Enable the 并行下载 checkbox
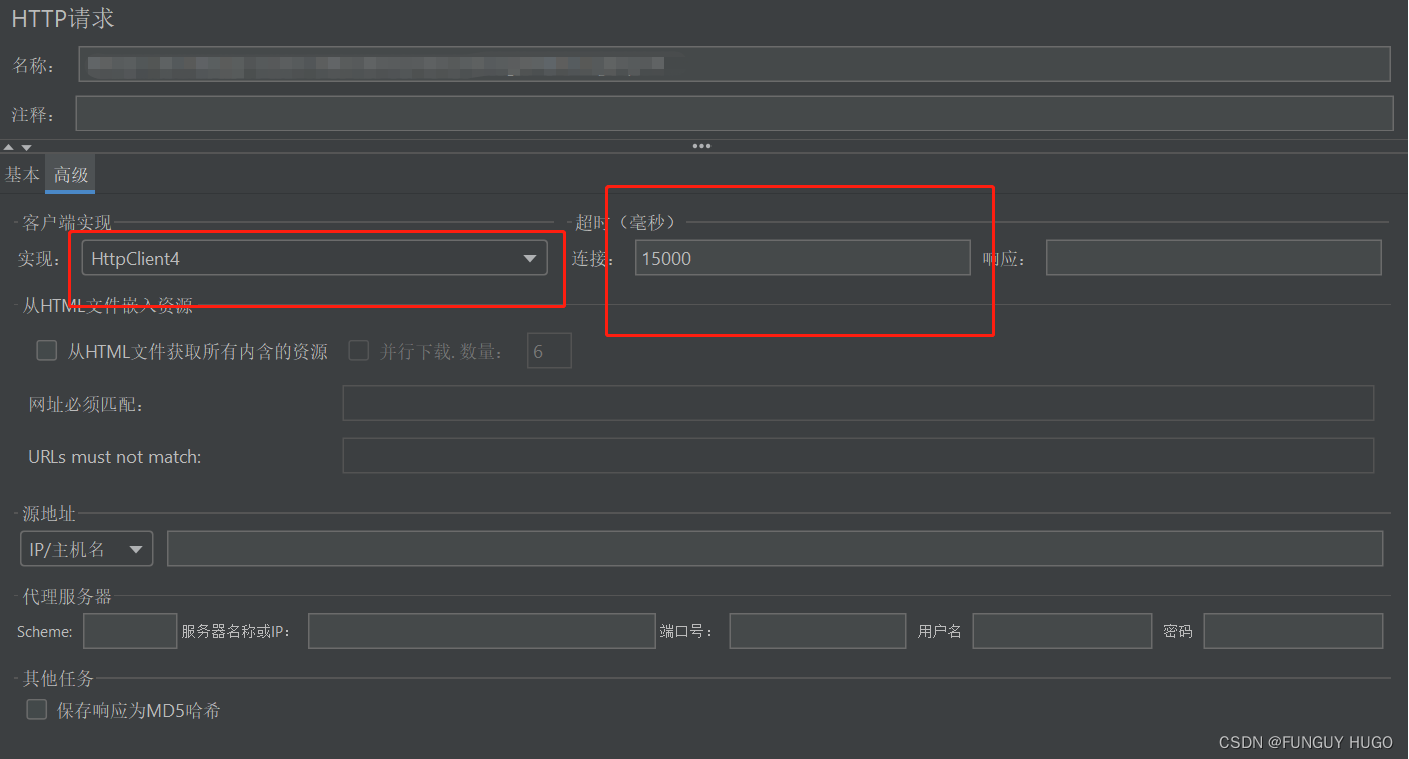The width and height of the screenshot is (1409, 759). [358, 350]
